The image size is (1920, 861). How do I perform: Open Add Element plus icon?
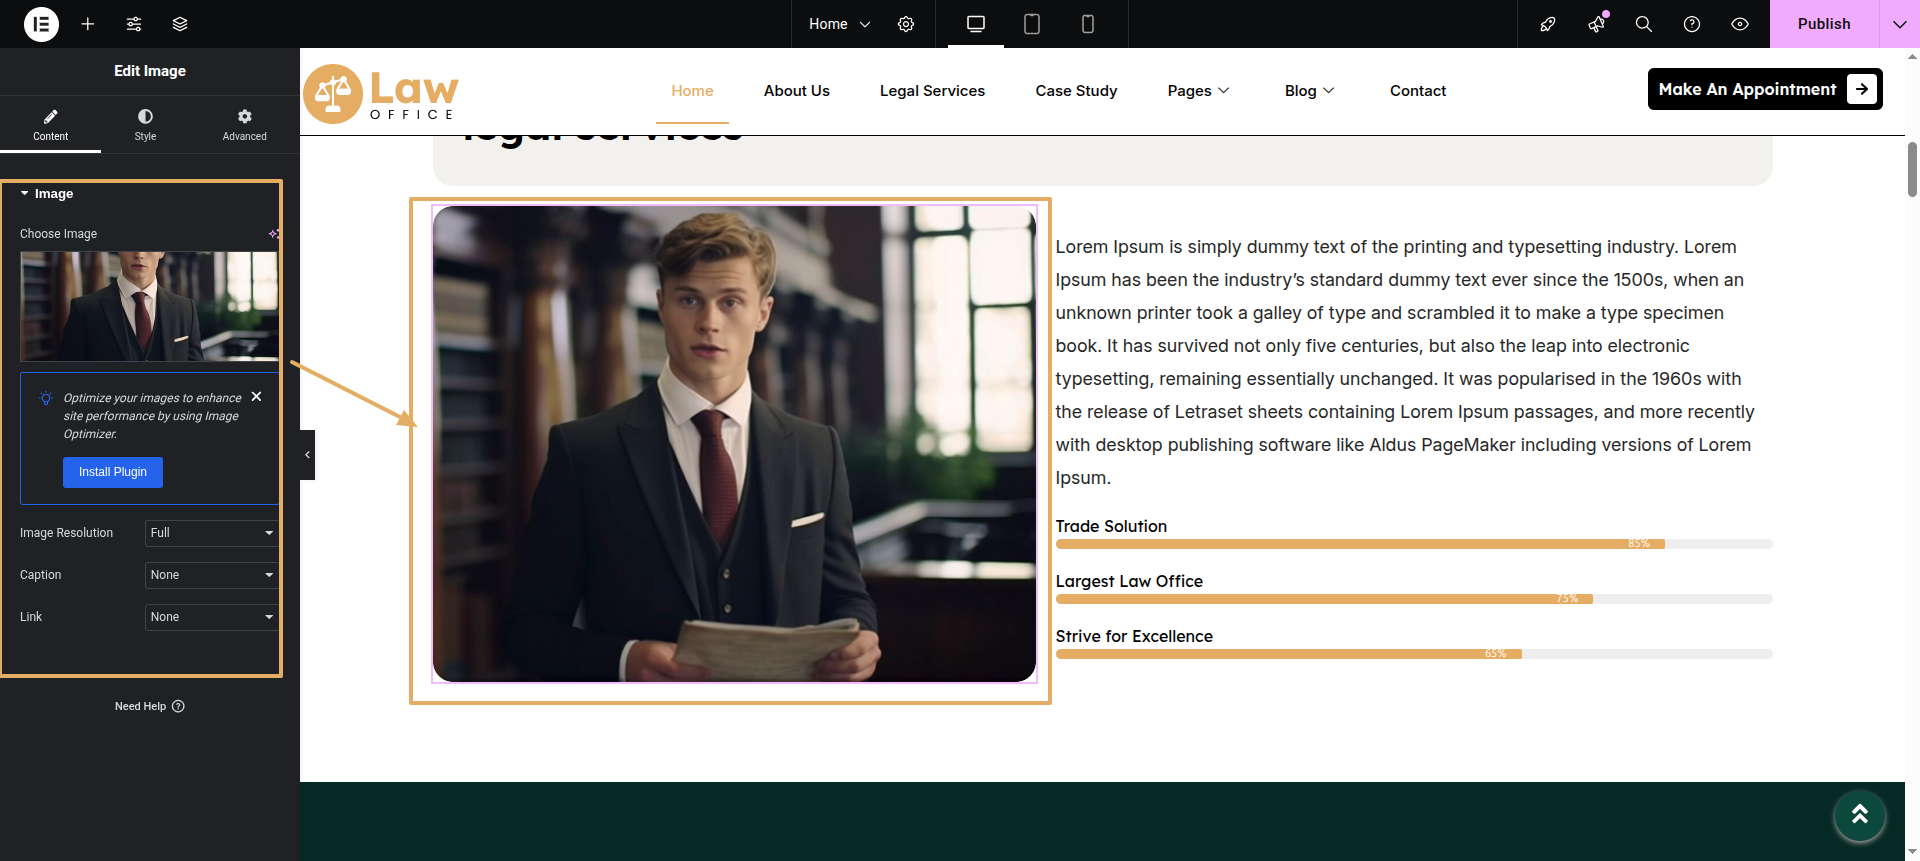[88, 24]
